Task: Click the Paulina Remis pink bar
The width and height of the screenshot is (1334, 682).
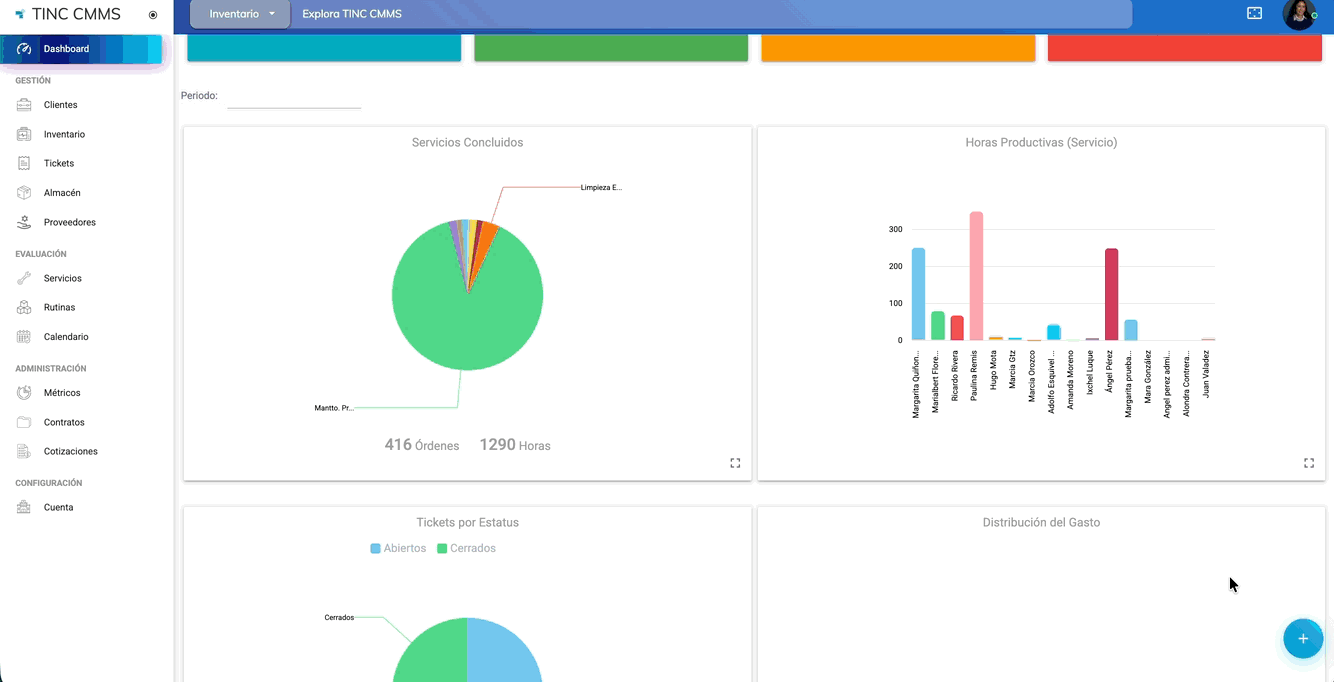Action: (x=976, y=276)
